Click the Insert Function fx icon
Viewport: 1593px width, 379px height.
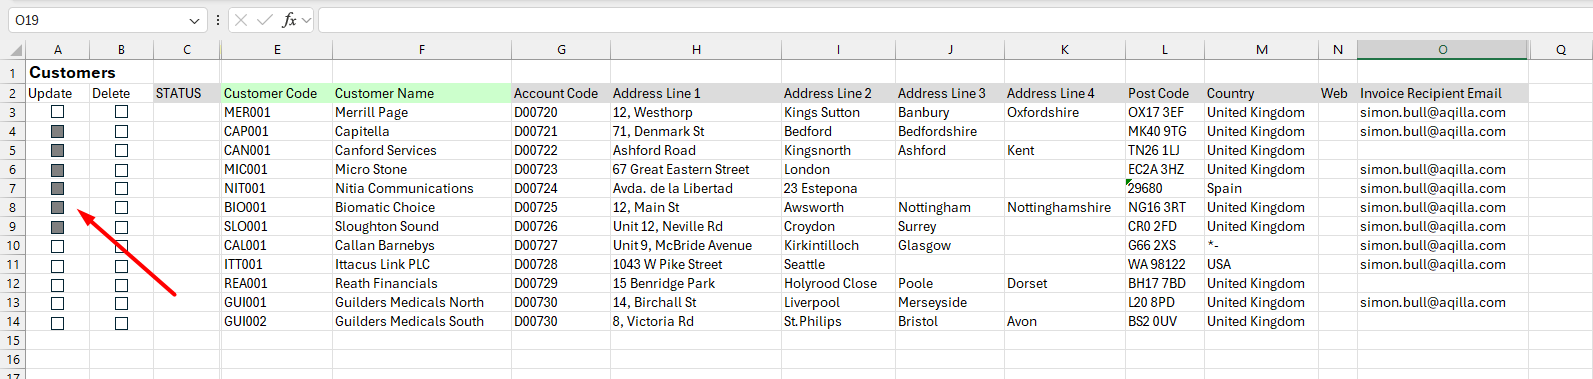(x=289, y=20)
